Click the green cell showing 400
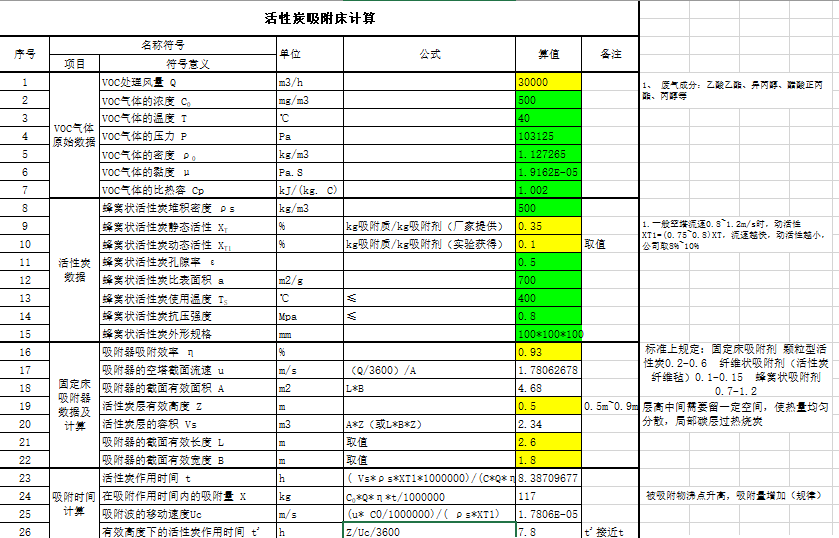 click(548, 298)
